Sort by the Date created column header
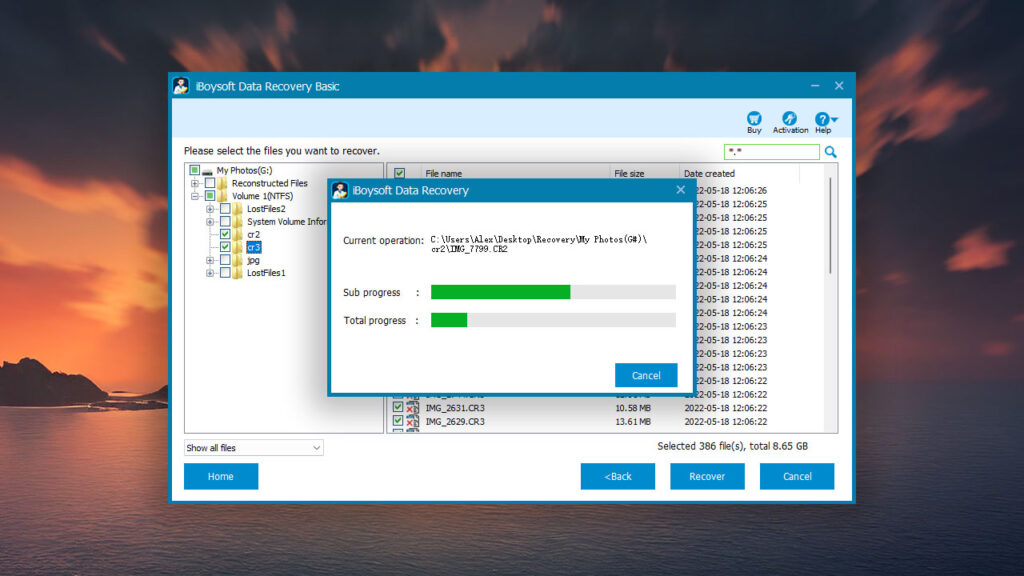 coord(708,172)
